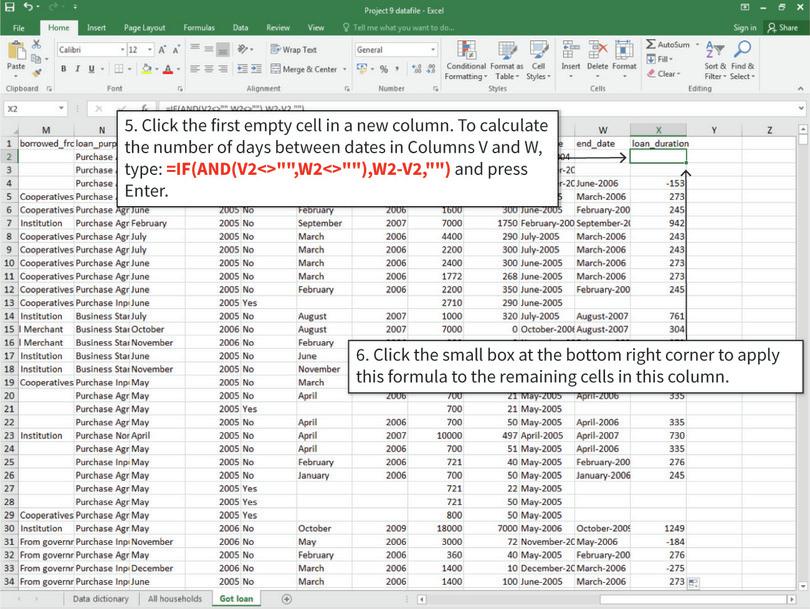Toggle bold formatting
Viewport: 810px width, 609px height.
[x=65, y=66]
